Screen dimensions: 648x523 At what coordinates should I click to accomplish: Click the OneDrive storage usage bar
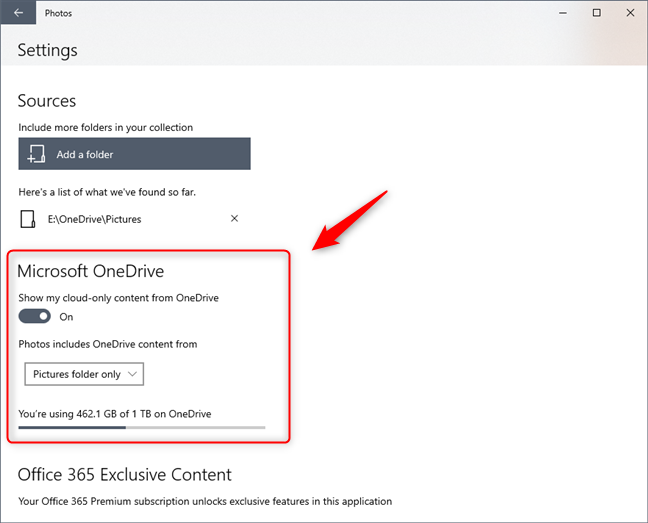(142, 428)
